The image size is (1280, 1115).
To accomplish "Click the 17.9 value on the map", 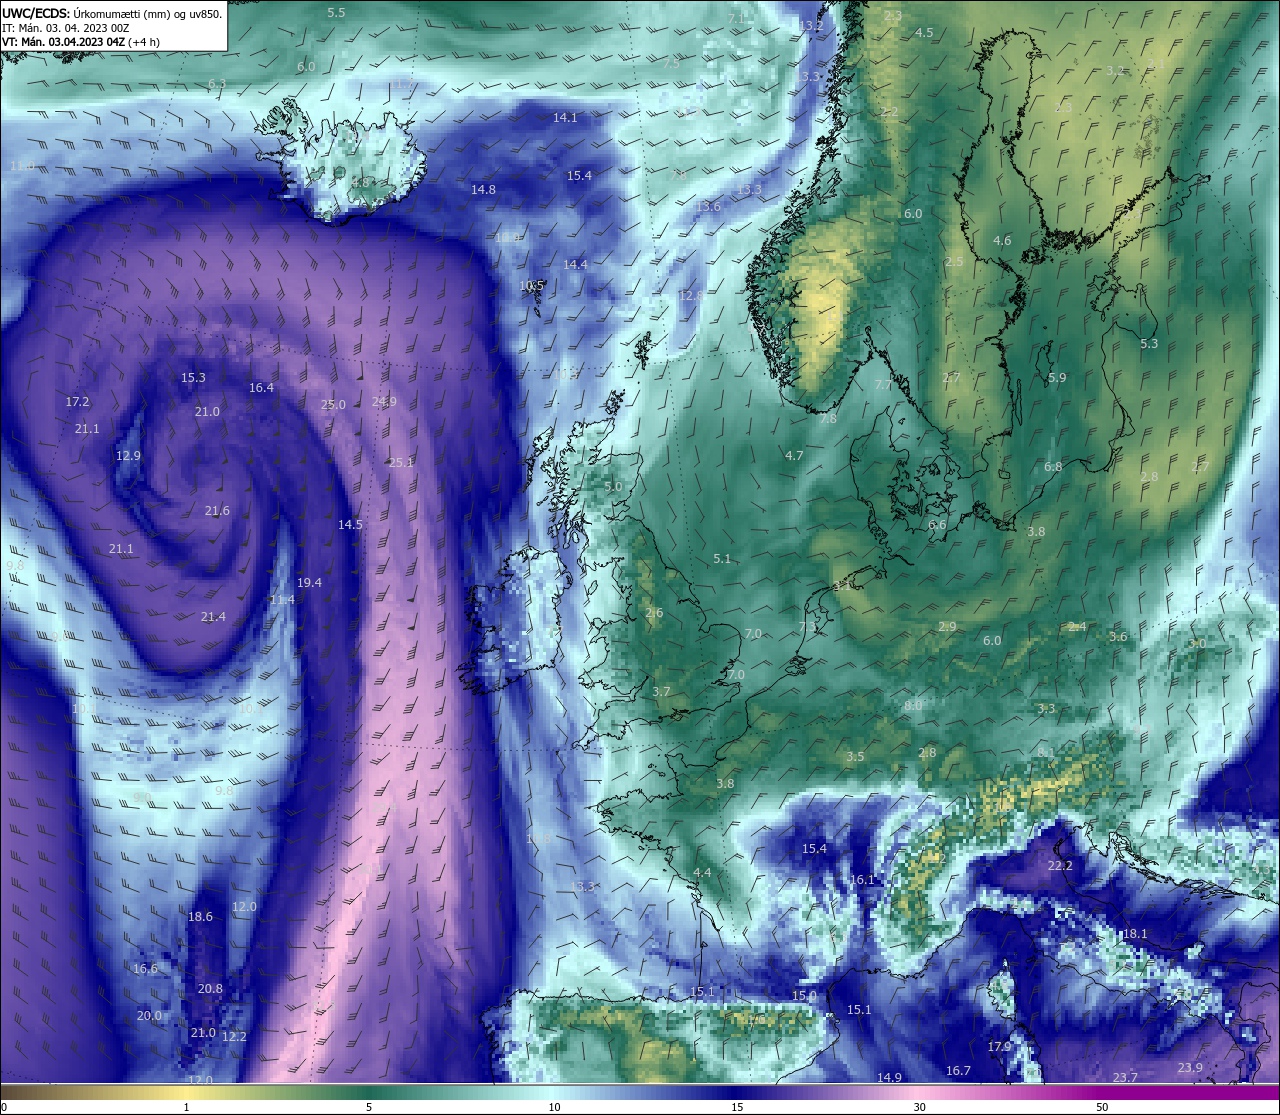I will (x=1000, y=1047).
